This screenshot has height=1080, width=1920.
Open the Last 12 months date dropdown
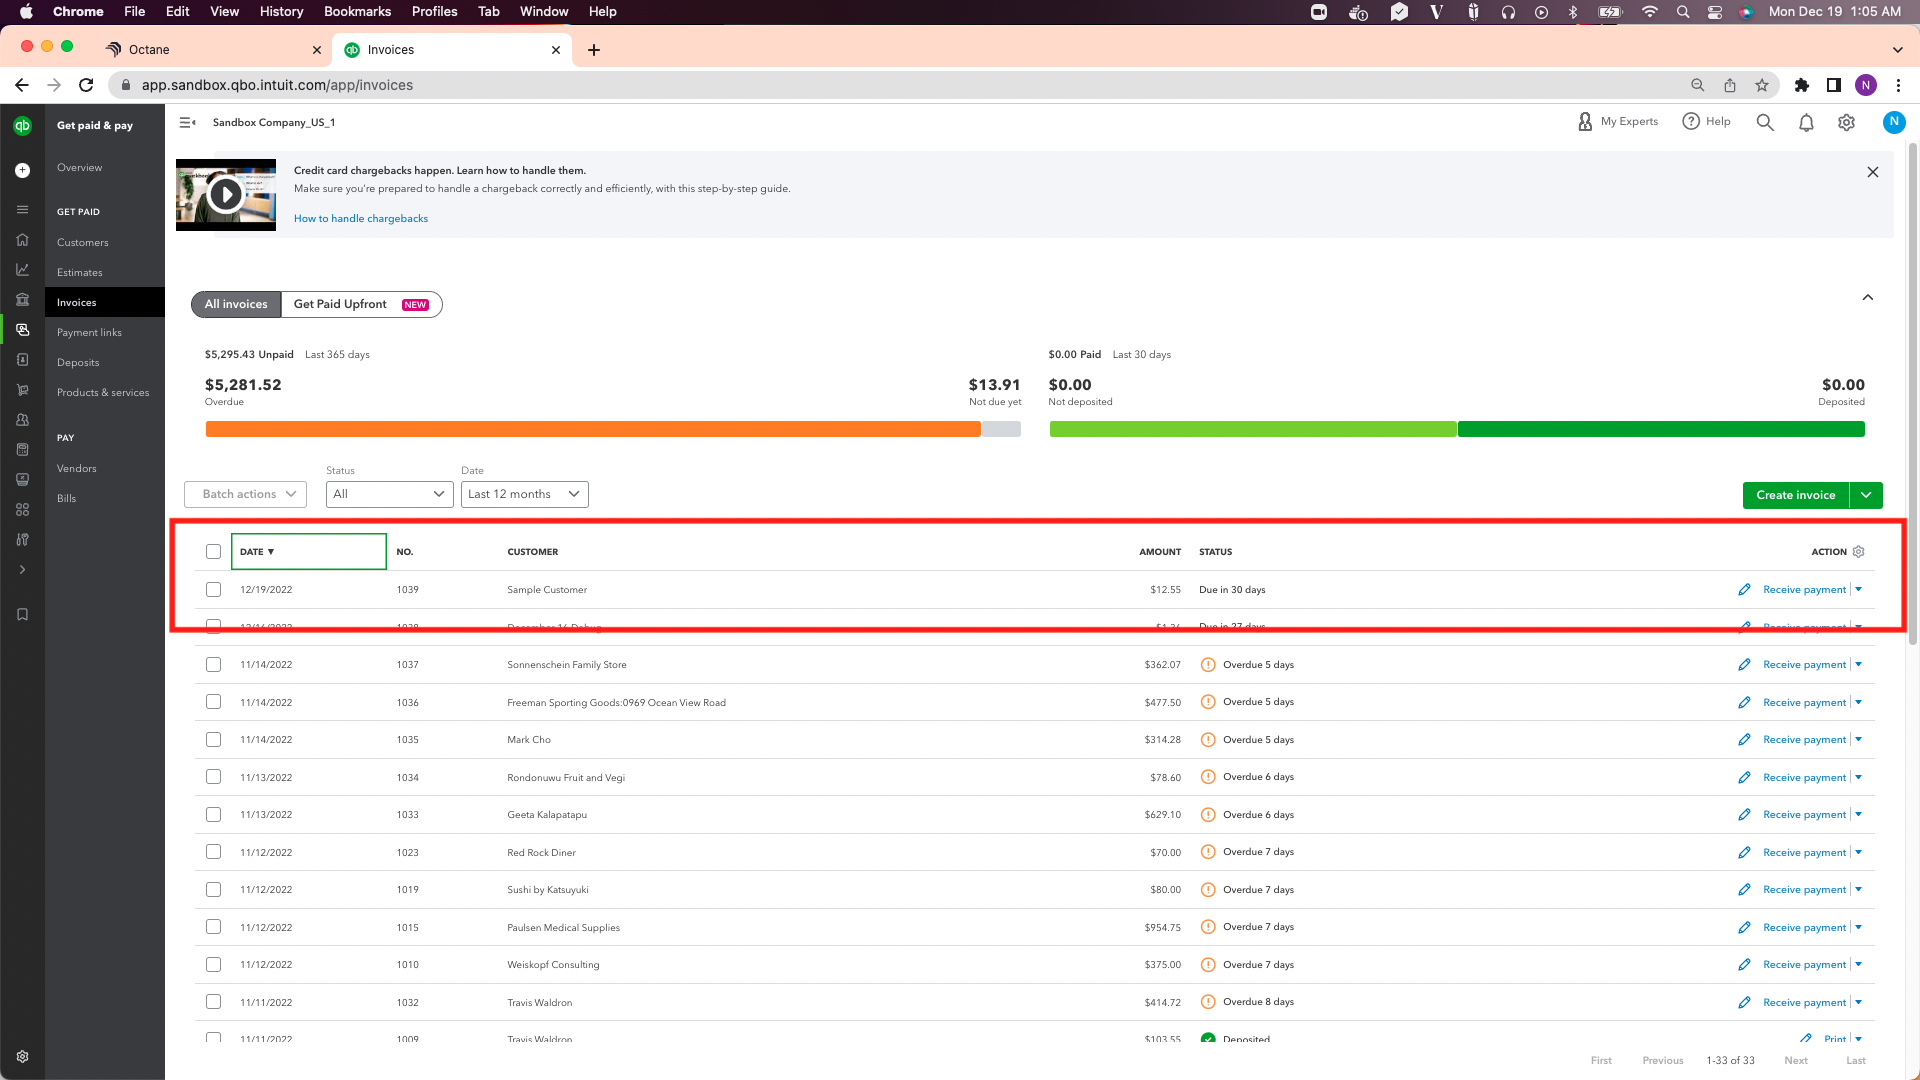[x=524, y=495]
